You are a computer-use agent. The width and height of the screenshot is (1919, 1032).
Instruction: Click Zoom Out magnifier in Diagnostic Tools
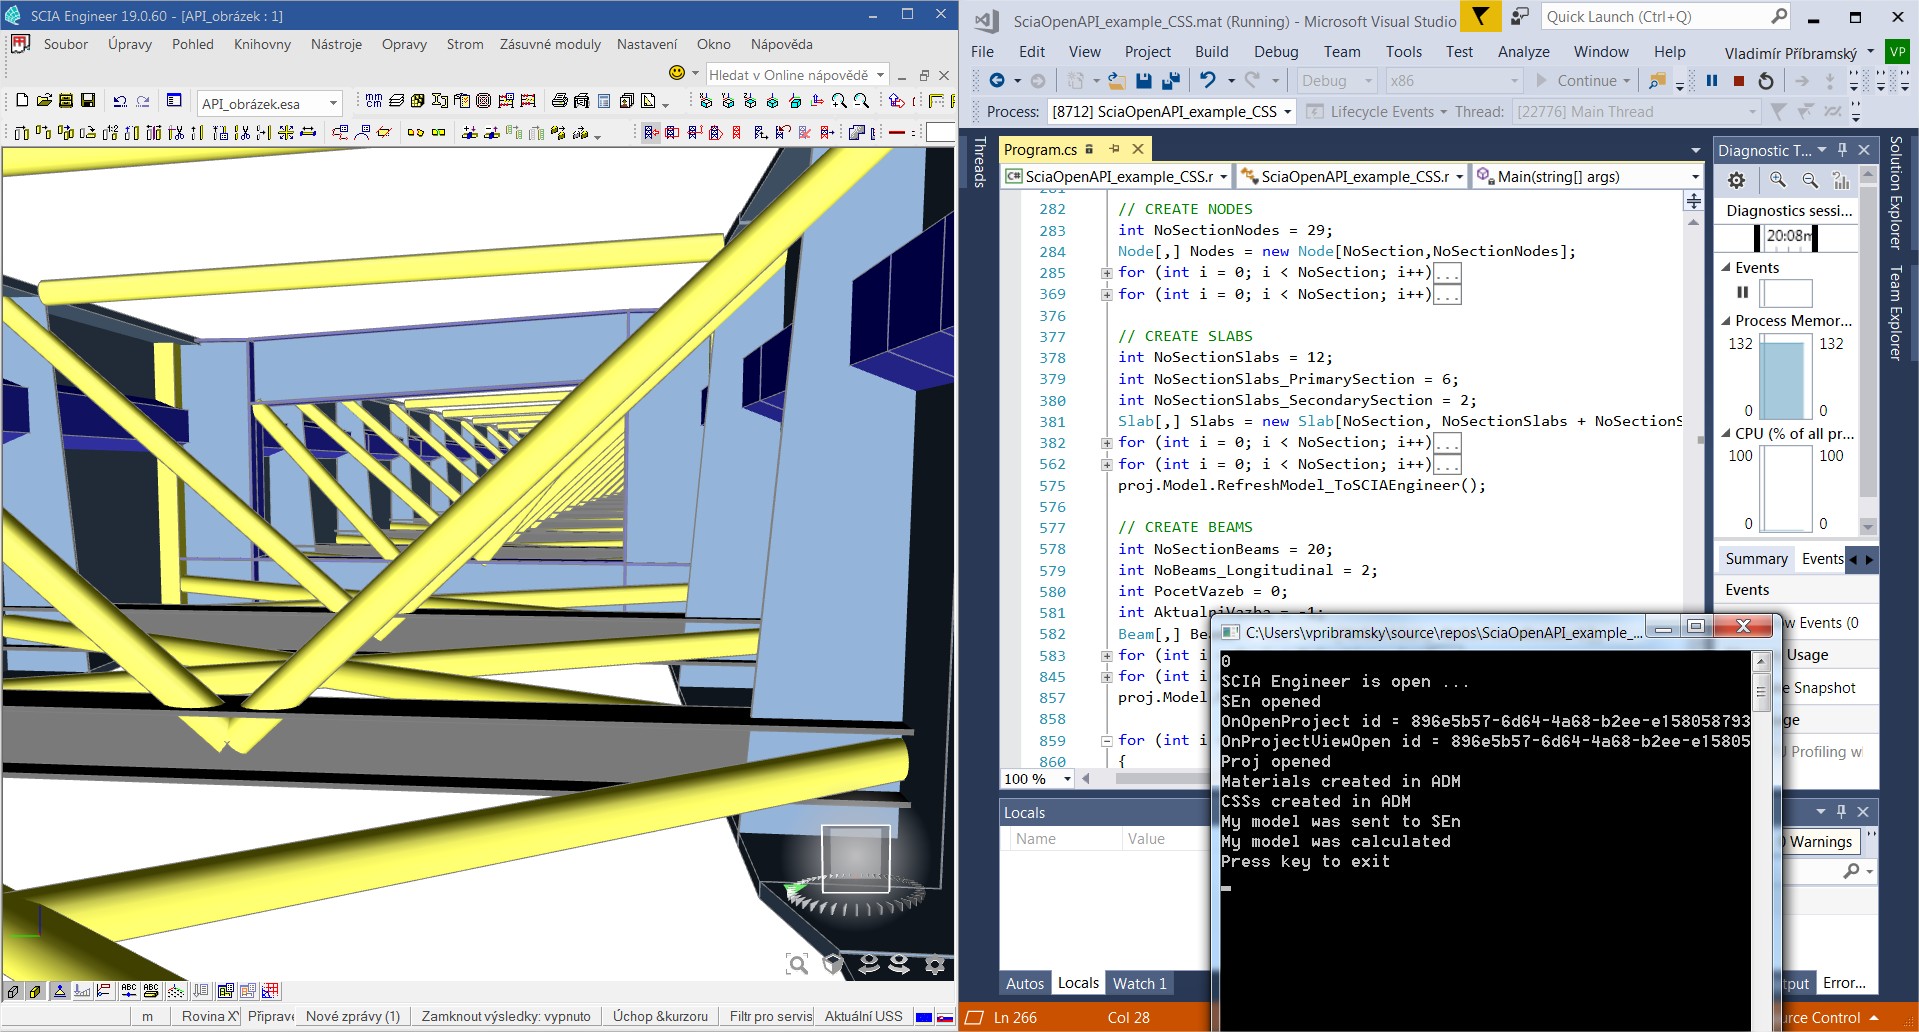pyautogui.click(x=1810, y=180)
